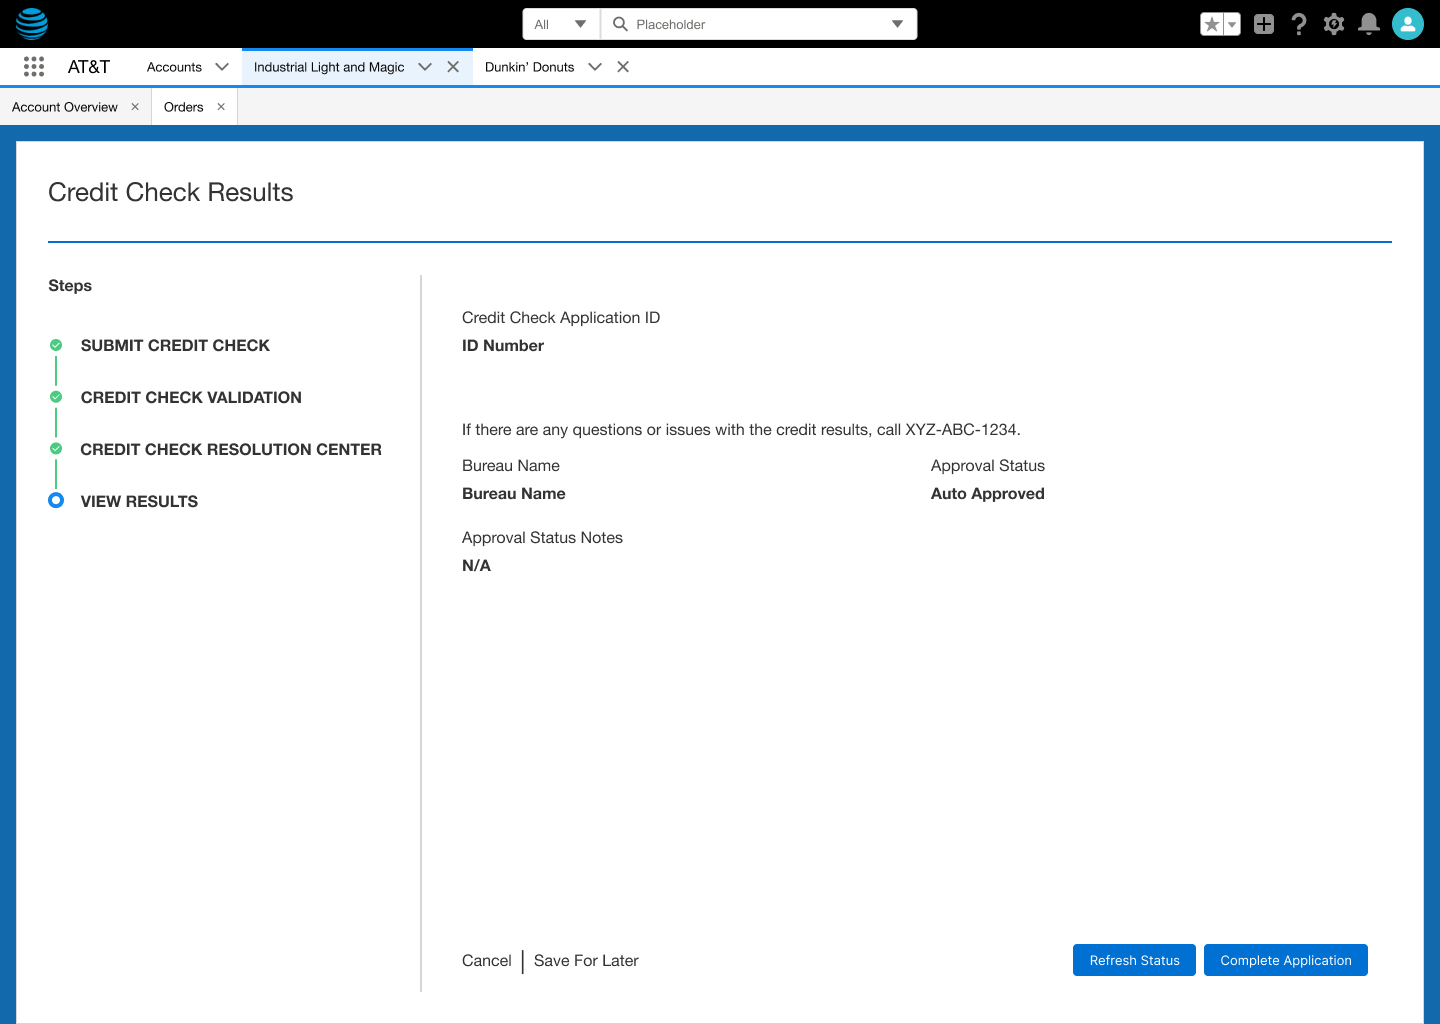This screenshot has height=1024, width=1440.
Task: Open the All search scope dropdown
Action: point(560,23)
